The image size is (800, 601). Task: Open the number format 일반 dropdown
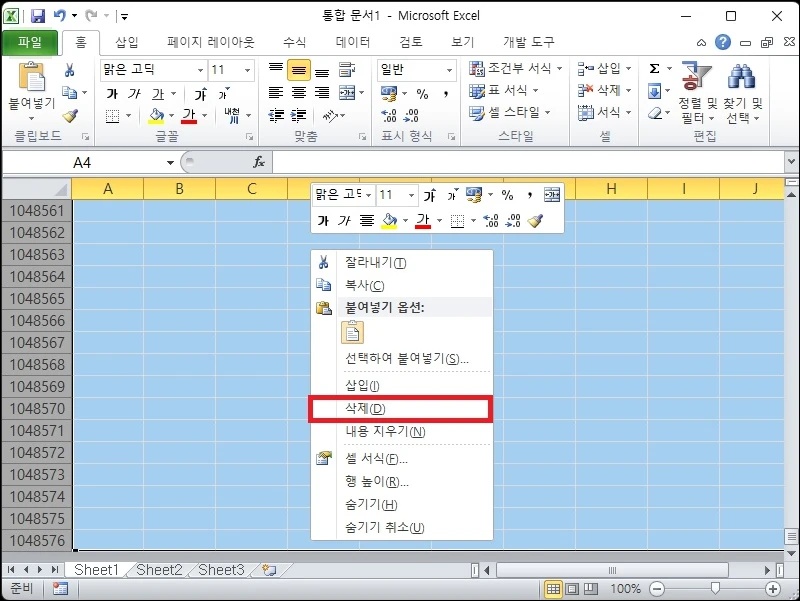click(449, 70)
